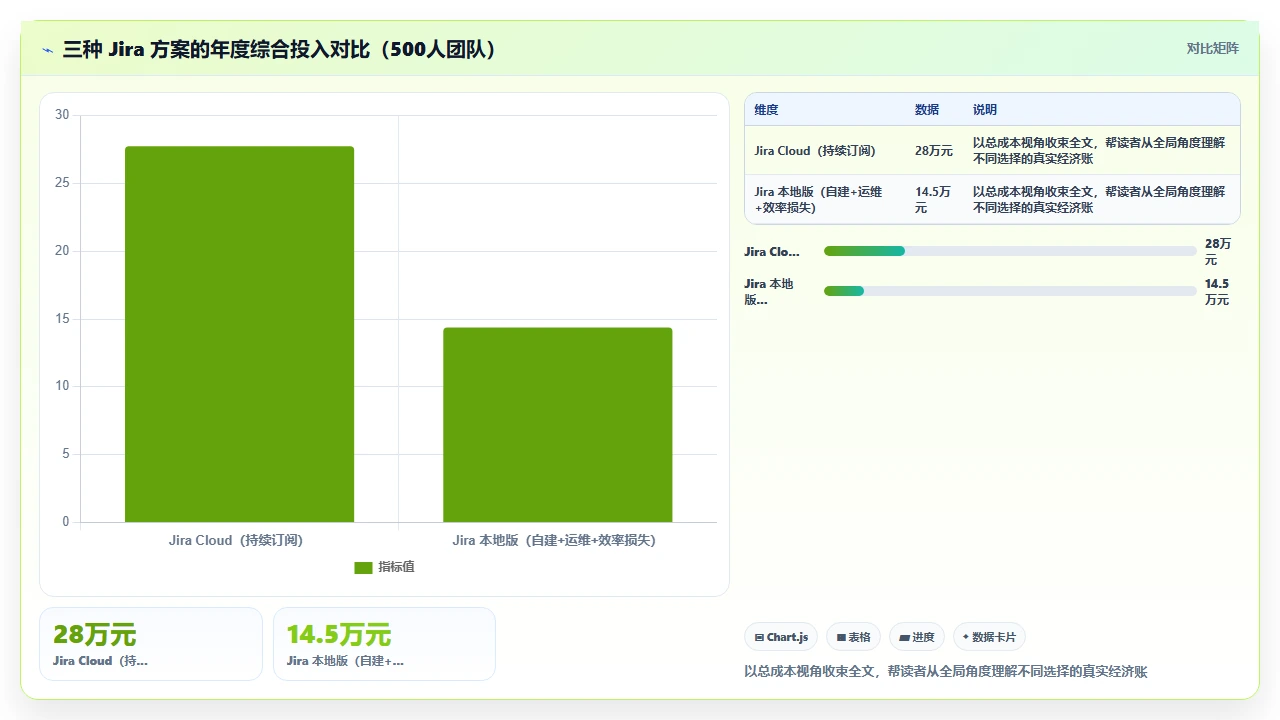
Task: Click the x-axis label Jira Cloud（持续订阅）
Action: point(236,540)
